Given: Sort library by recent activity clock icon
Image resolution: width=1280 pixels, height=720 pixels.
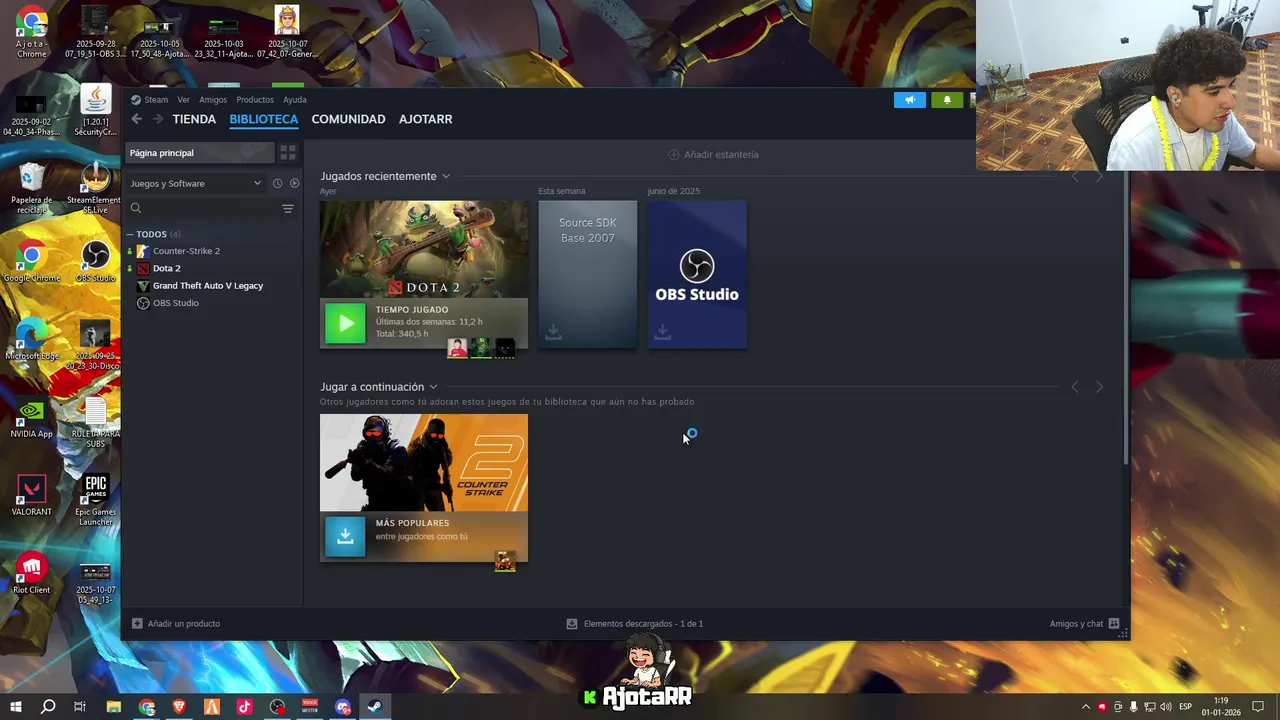Looking at the screenshot, I should click(277, 183).
